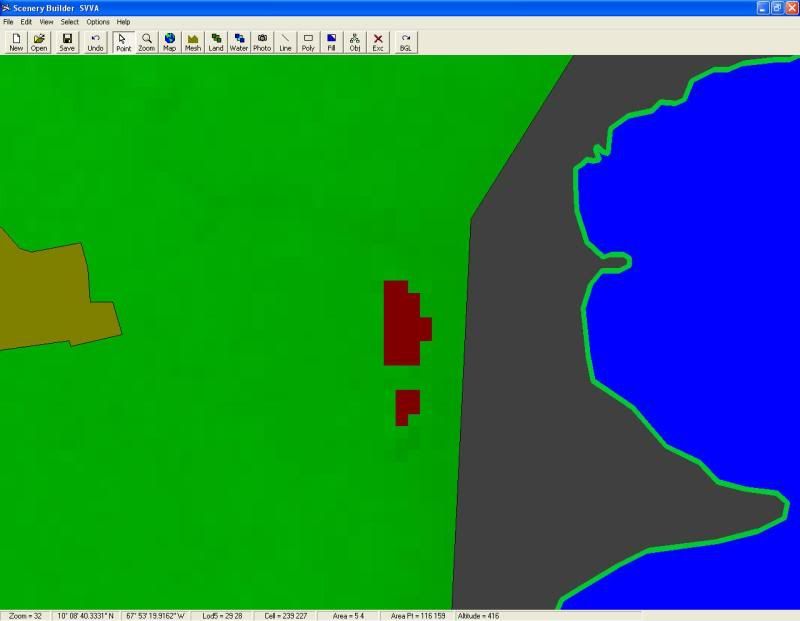Select the Obj placement tool

pyautogui.click(x=355, y=40)
